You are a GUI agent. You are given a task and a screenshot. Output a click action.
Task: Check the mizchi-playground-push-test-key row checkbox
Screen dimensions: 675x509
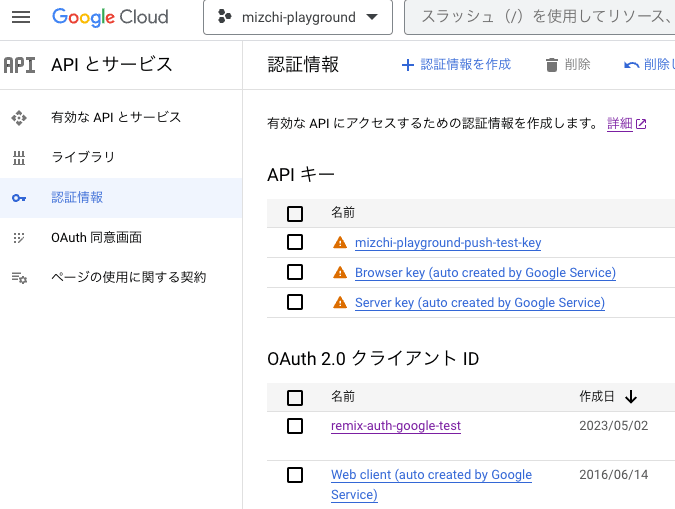[x=295, y=242]
